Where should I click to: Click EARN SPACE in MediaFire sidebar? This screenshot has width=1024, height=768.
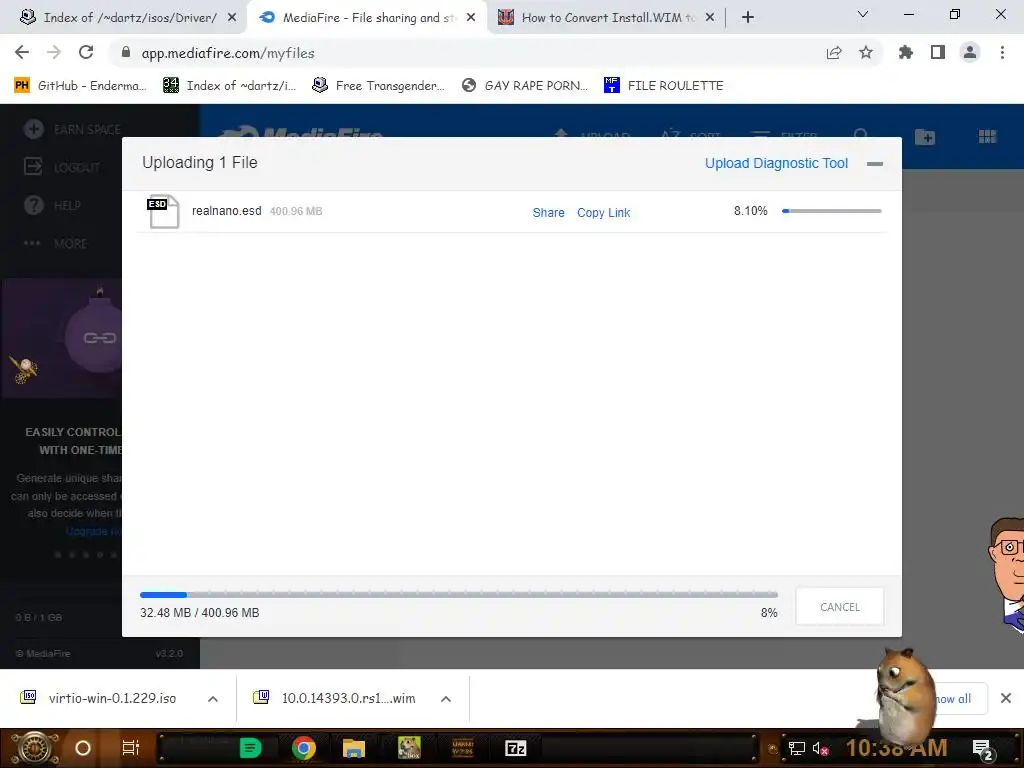(x=72, y=129)
